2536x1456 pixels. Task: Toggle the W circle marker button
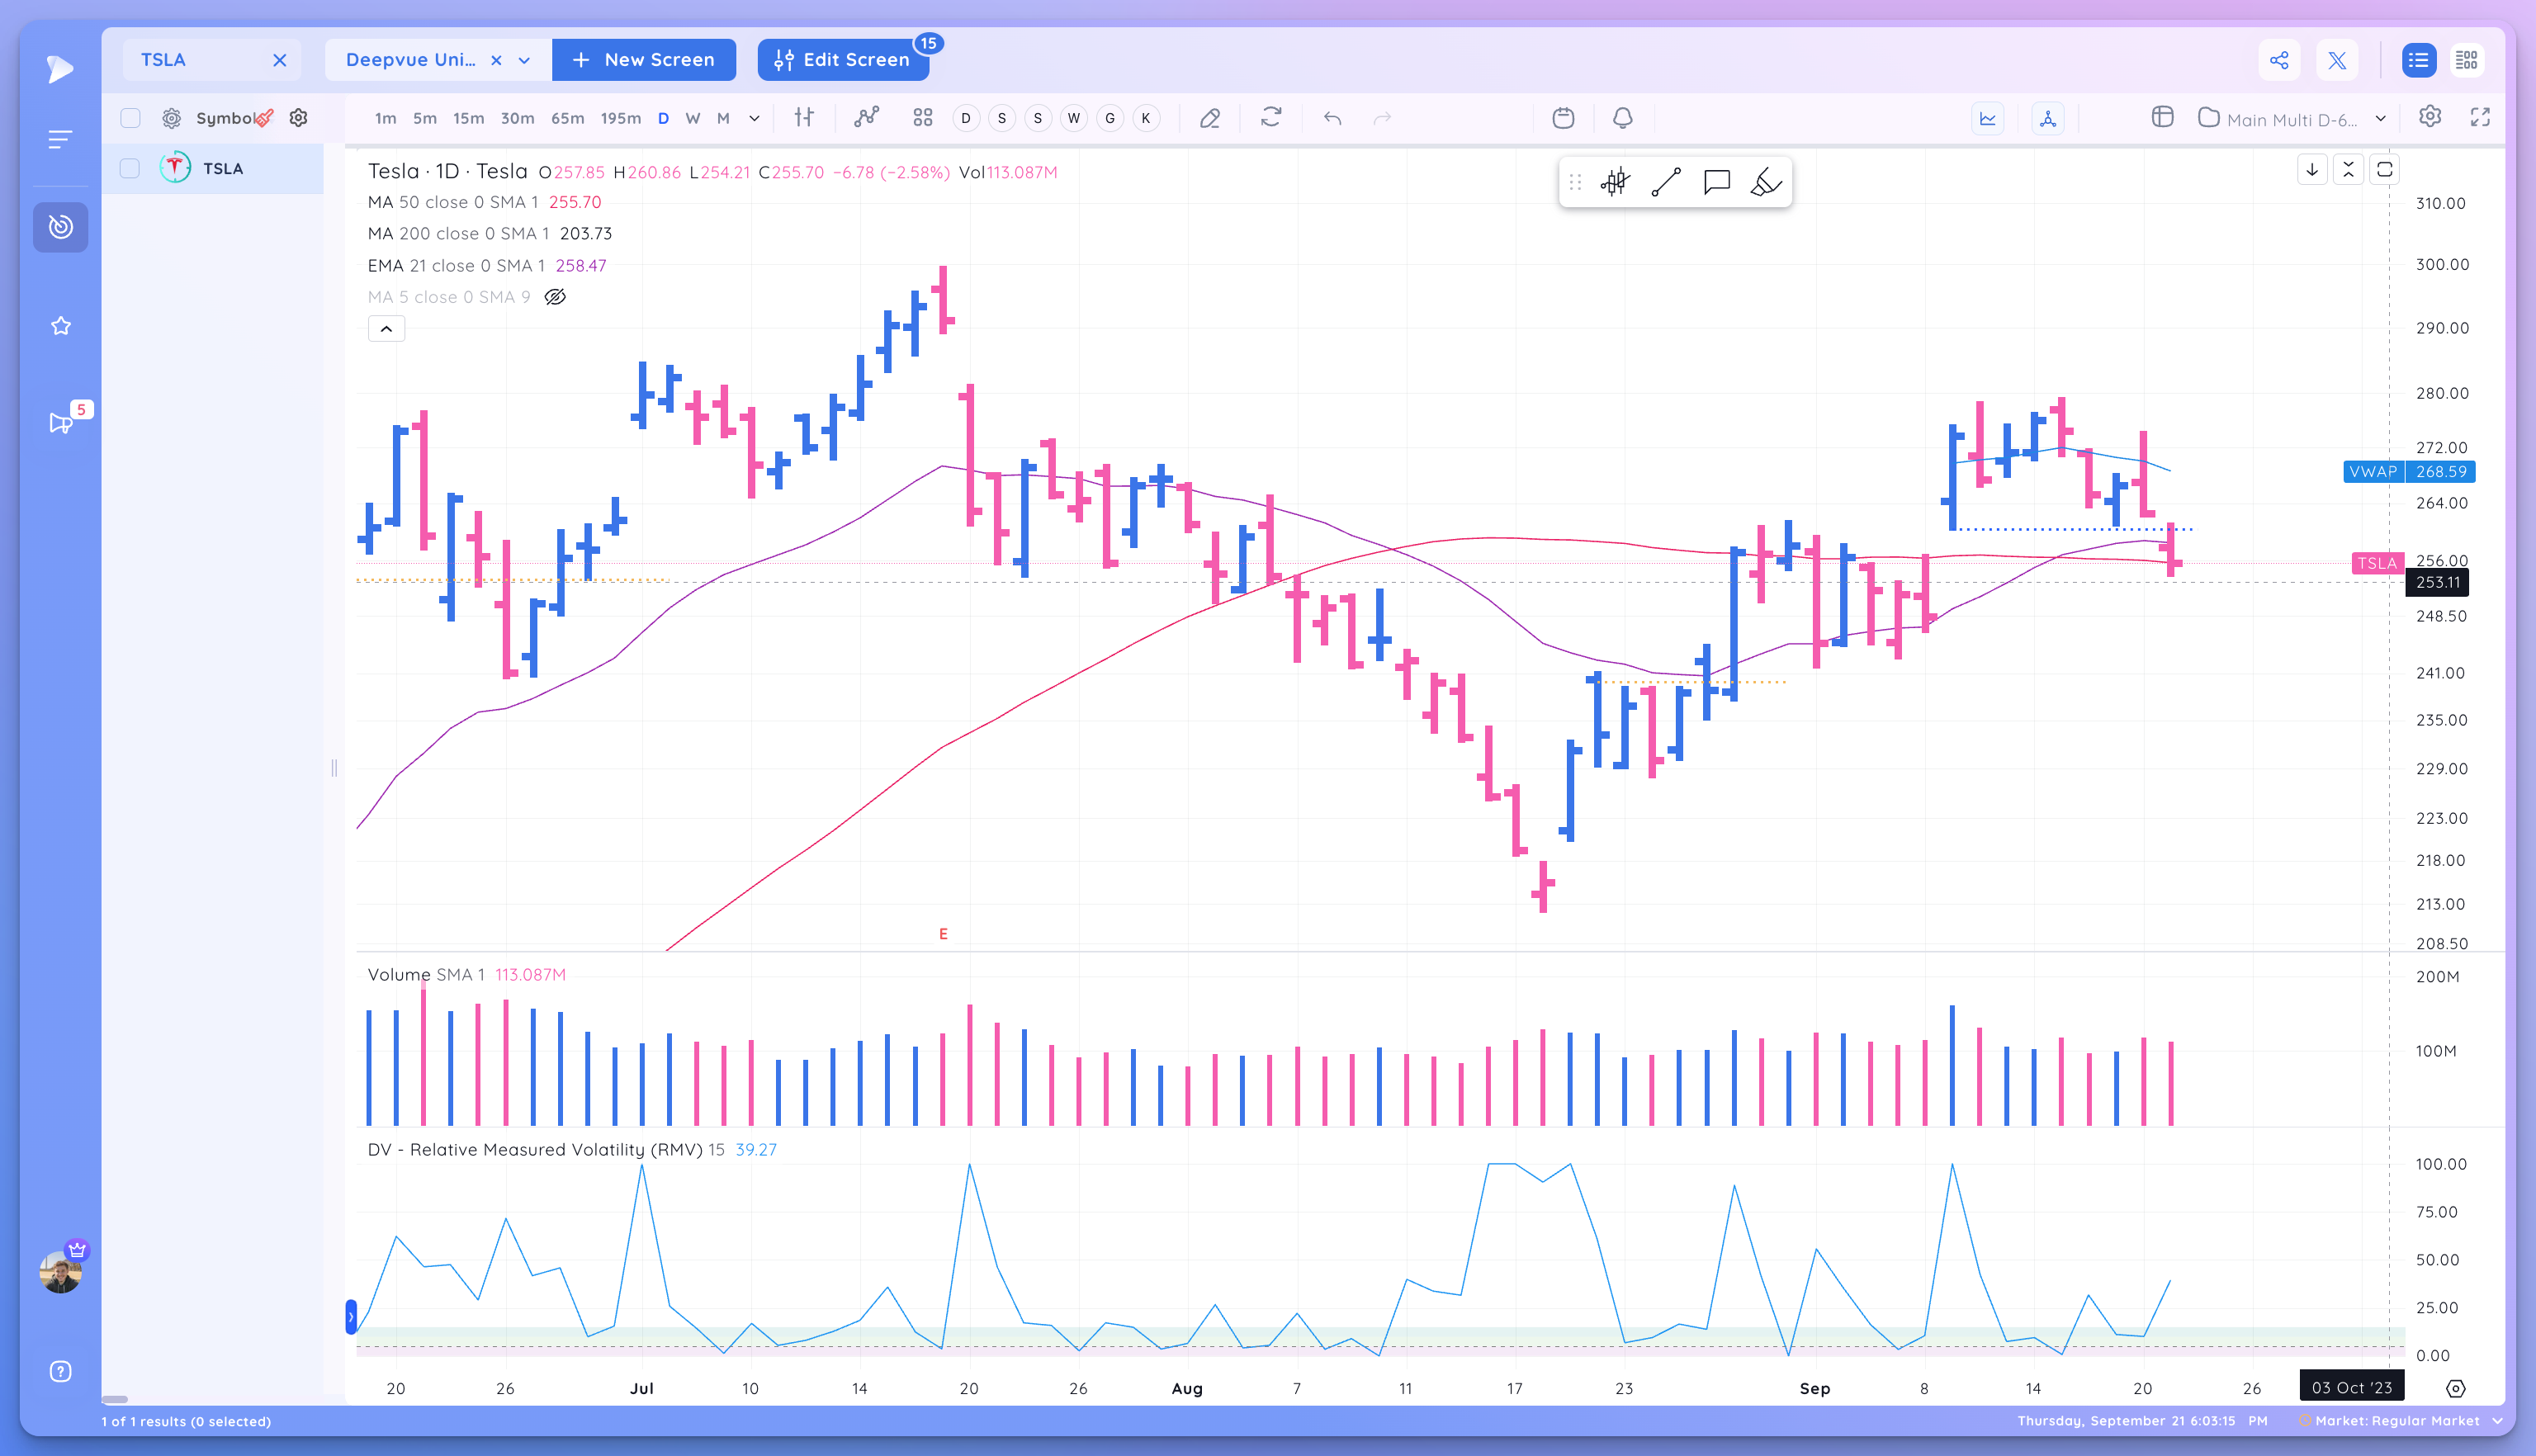click(x=1073, y=118)
